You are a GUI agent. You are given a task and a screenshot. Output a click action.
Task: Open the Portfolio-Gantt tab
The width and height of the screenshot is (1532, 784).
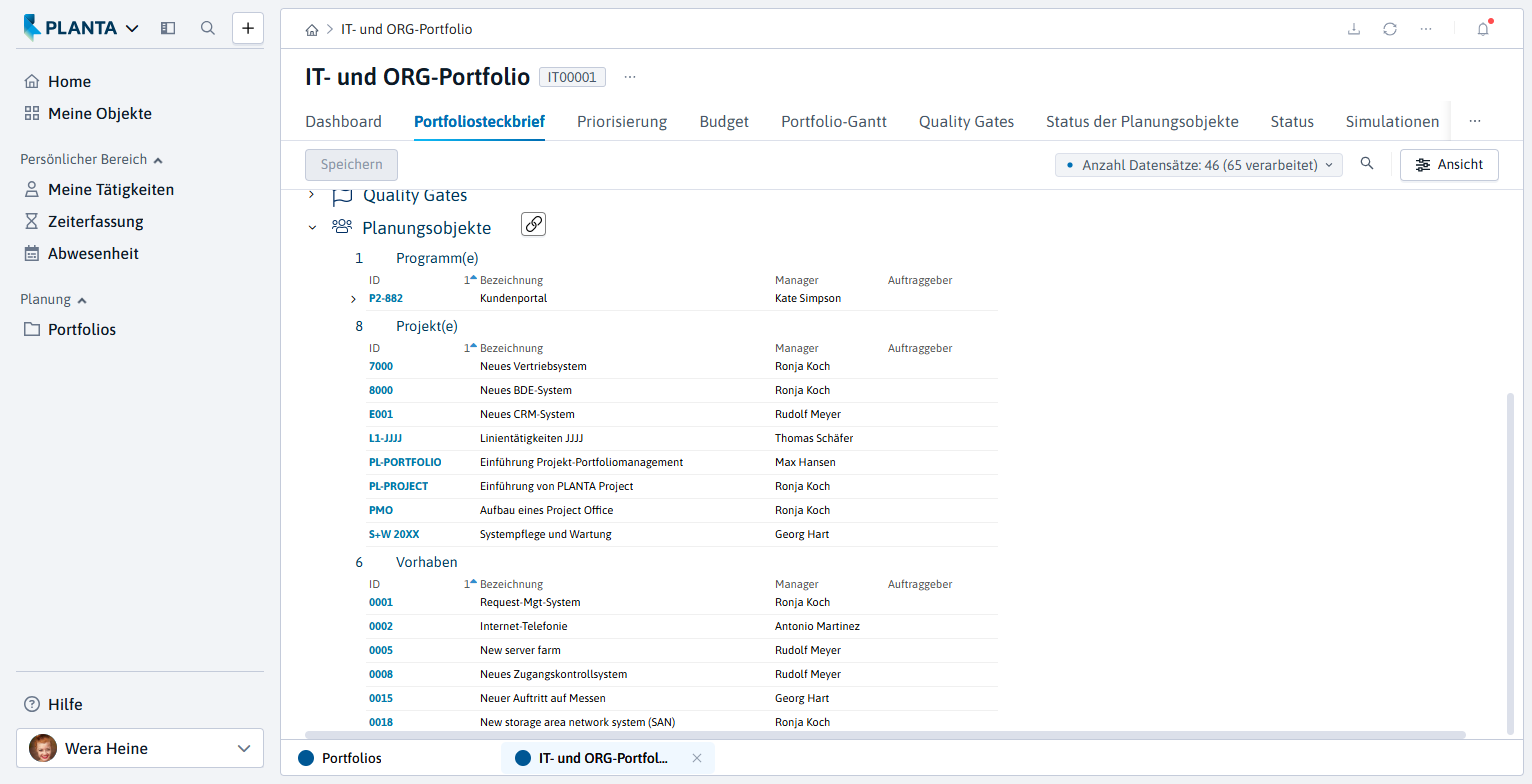coord(834,122)
